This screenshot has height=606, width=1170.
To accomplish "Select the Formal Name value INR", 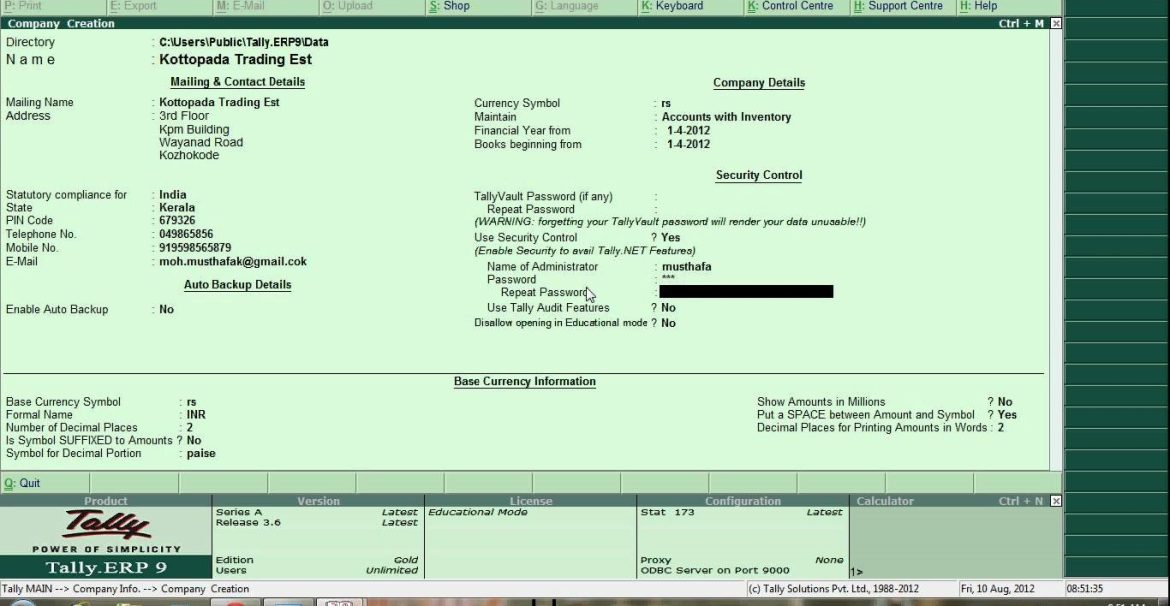I will (x=196, y=415).
